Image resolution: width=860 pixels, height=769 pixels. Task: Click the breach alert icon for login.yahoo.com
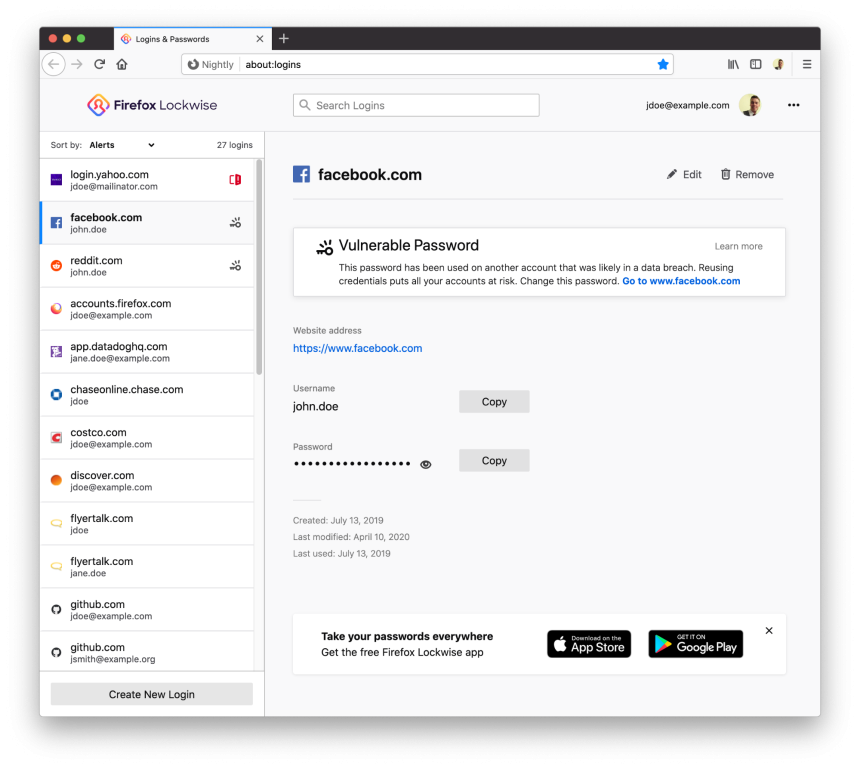click(235, 180)
